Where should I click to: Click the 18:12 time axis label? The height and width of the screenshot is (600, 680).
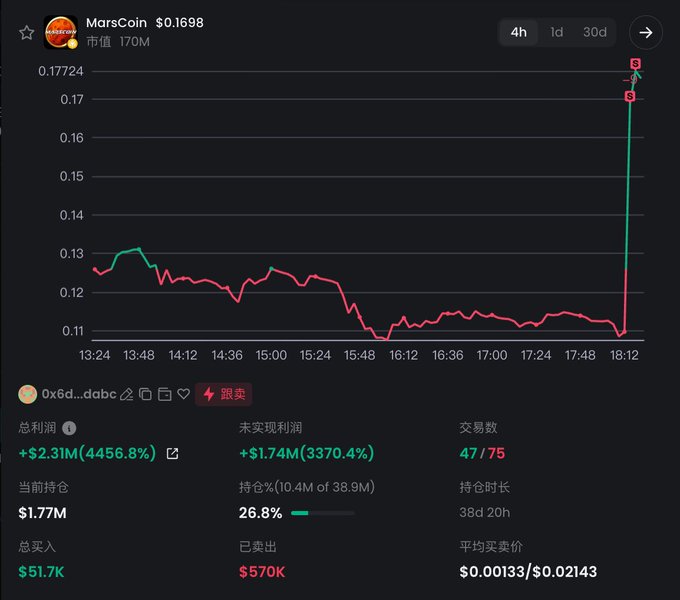click(624, 355)
